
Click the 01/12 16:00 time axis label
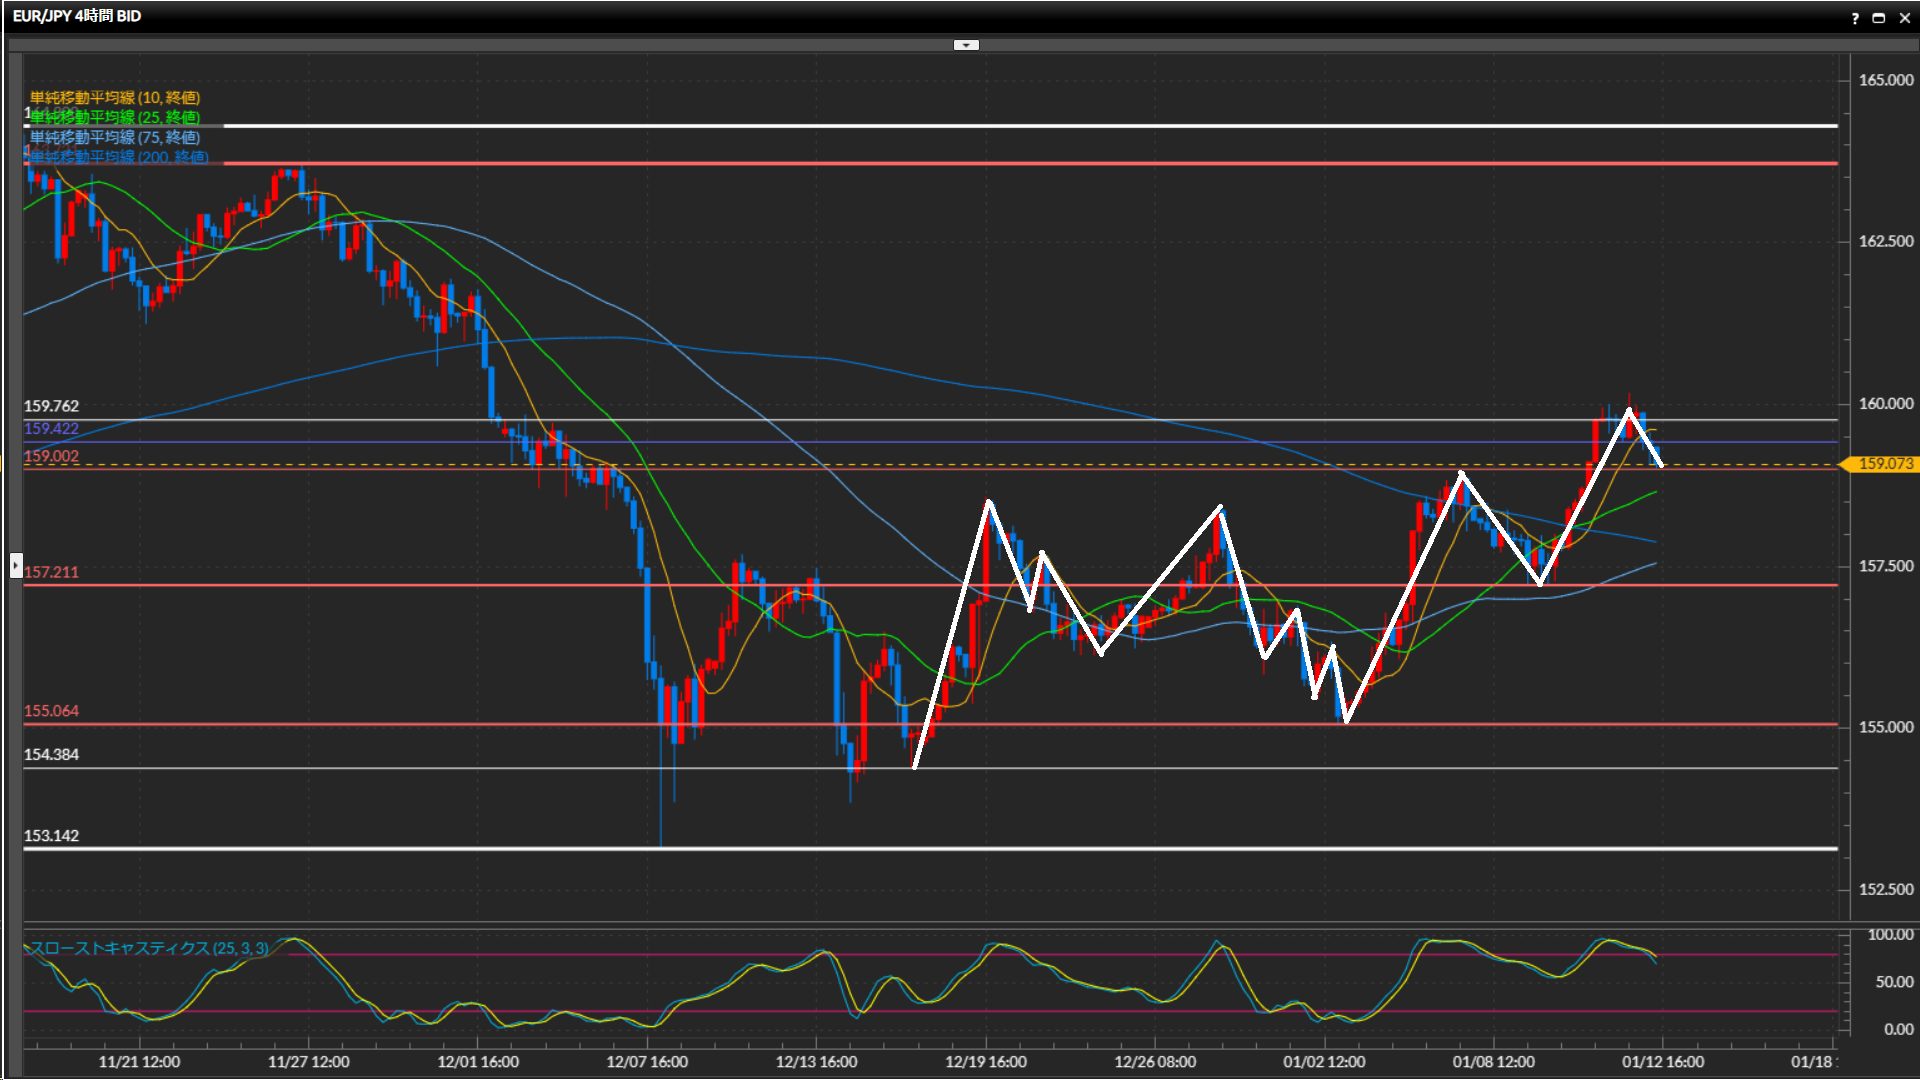point(1662,1062)
